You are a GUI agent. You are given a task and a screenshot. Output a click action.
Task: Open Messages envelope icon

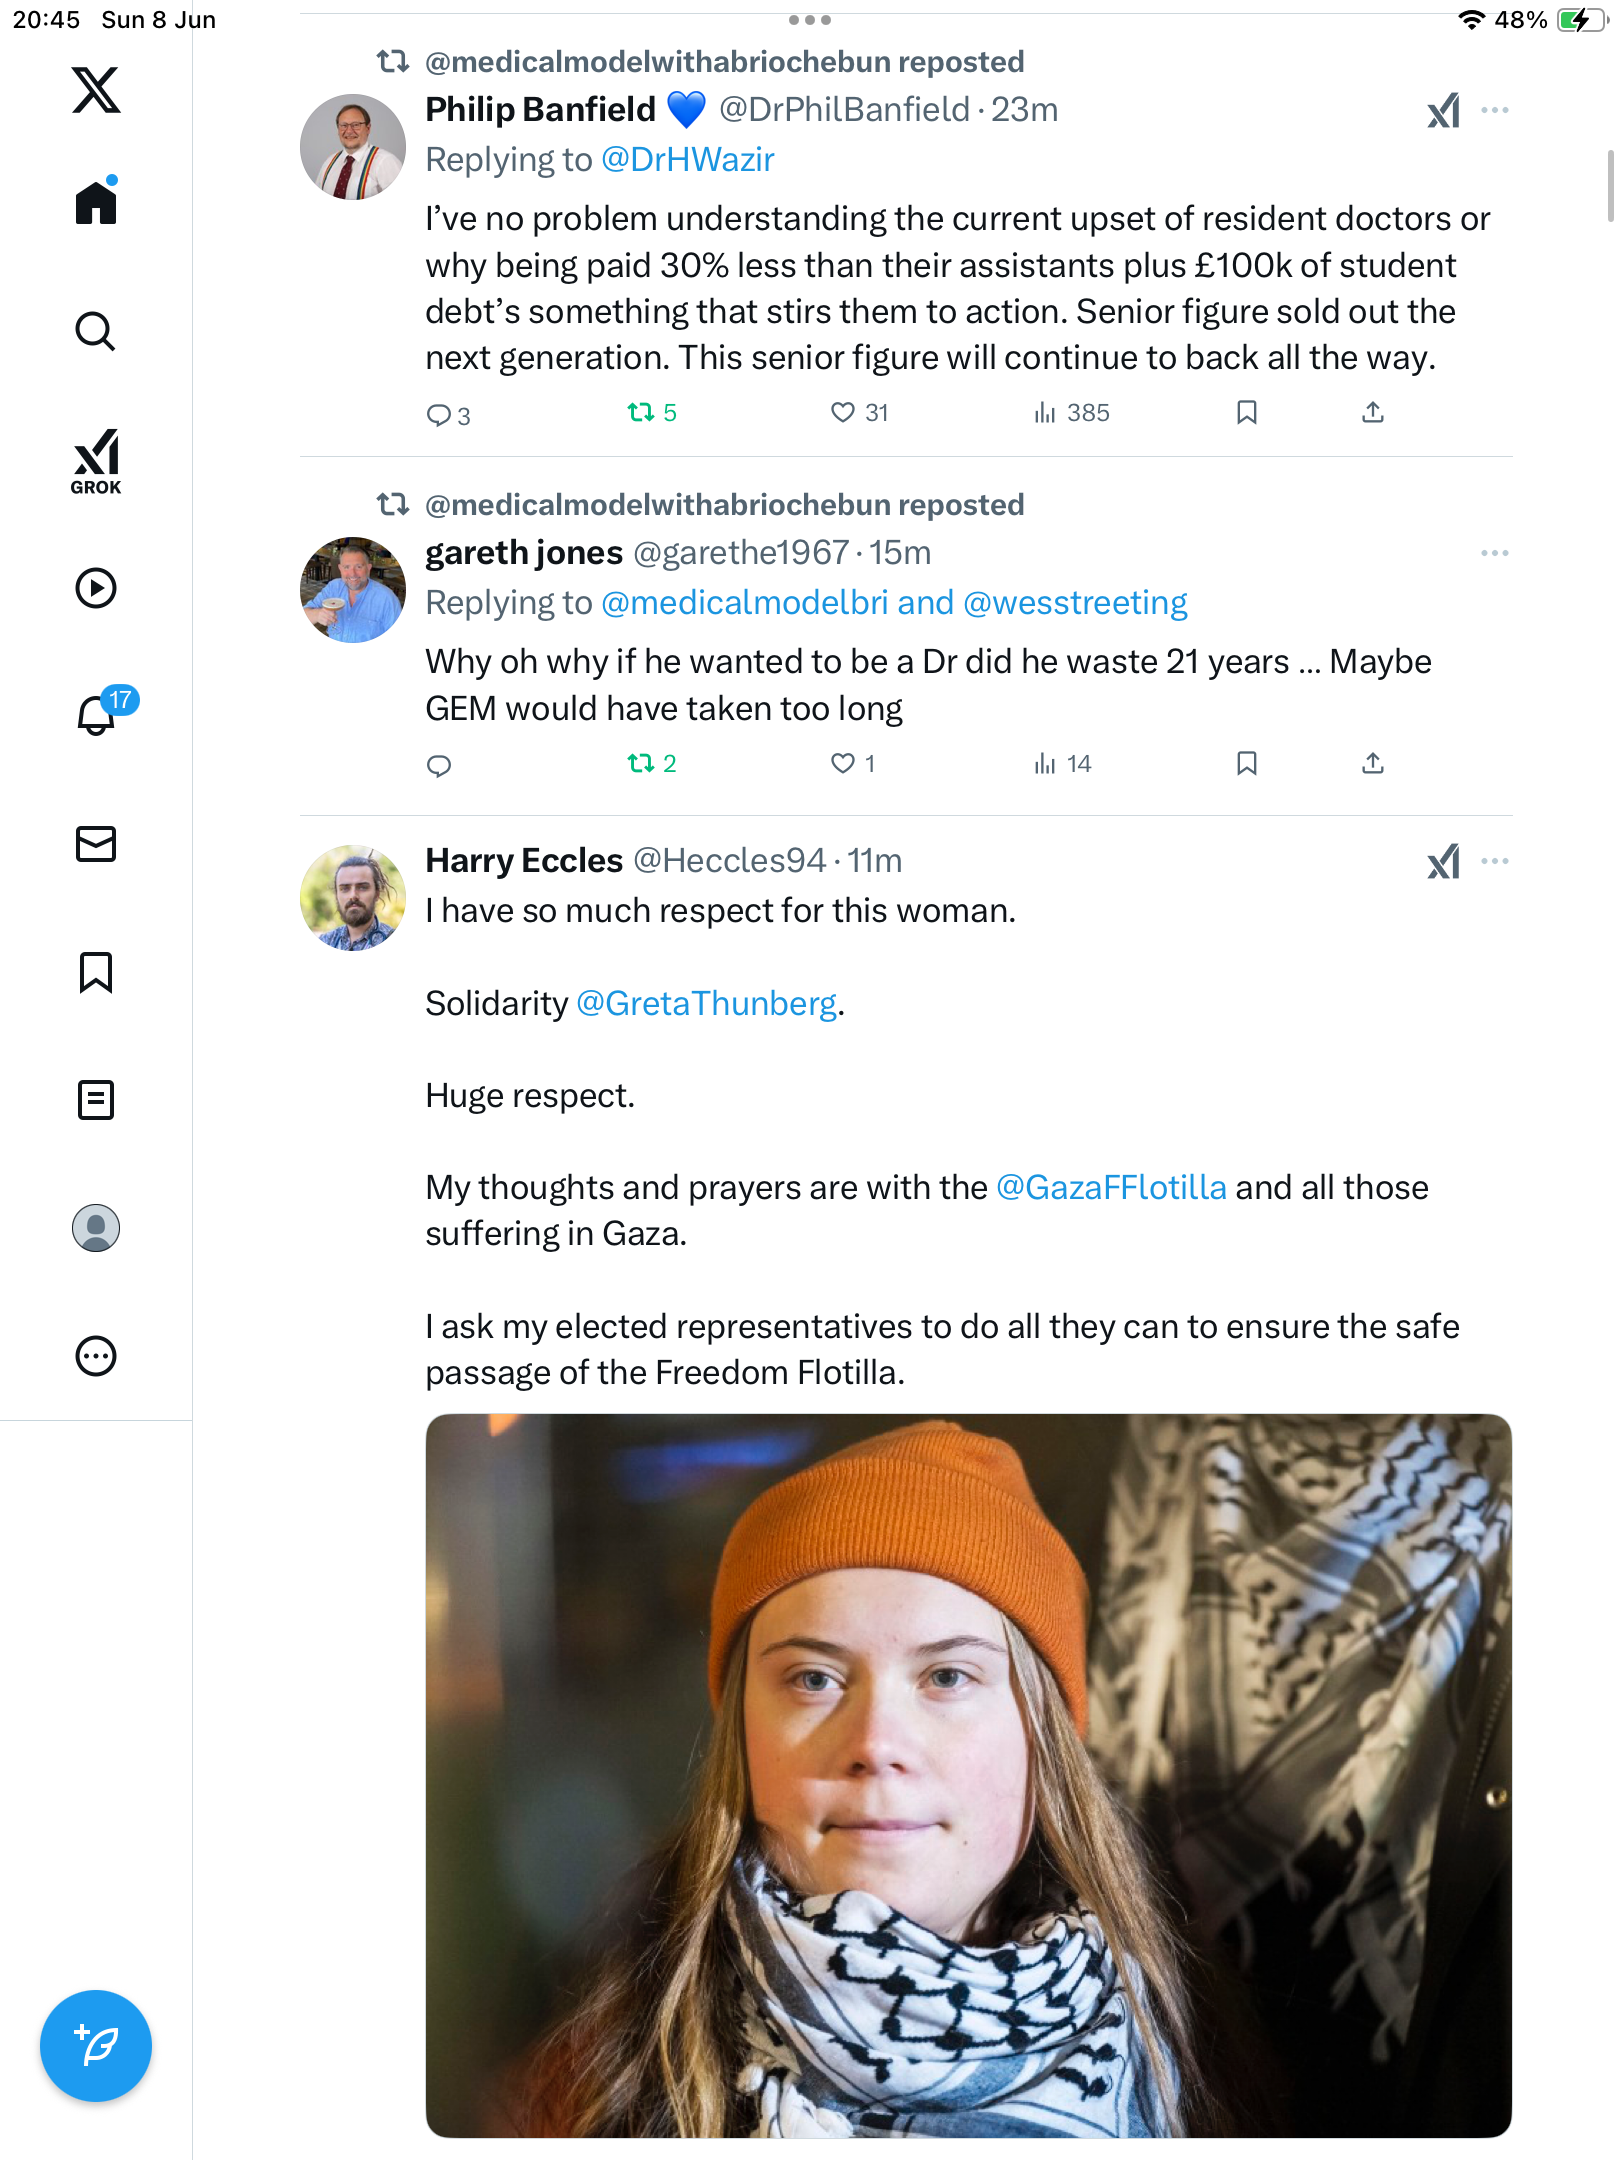point(96,844)
